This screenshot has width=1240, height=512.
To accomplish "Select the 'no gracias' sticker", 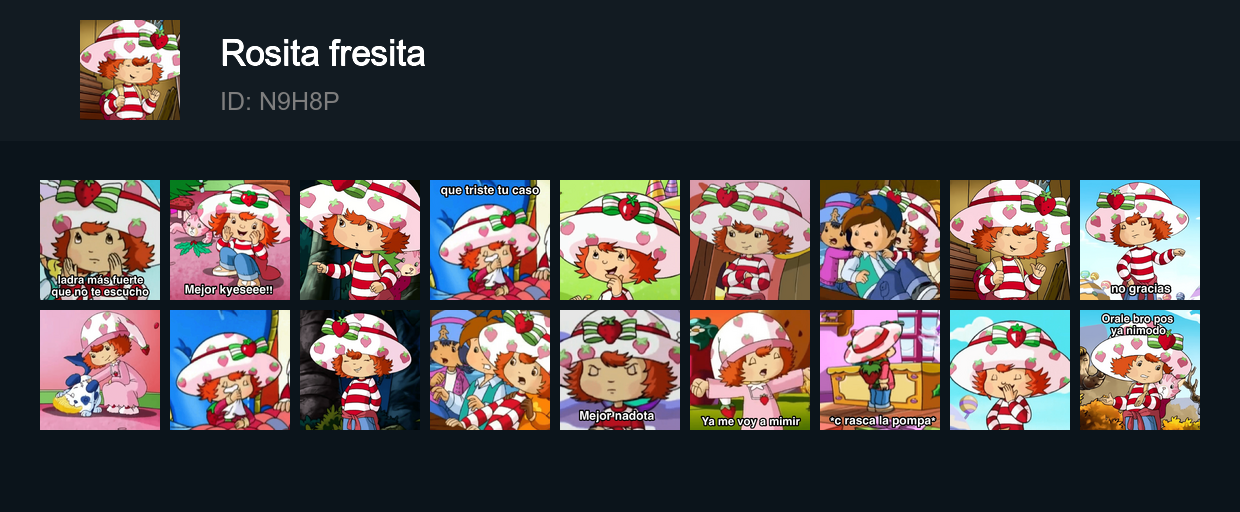I will pyautogui.click(x=1140, y=240).
